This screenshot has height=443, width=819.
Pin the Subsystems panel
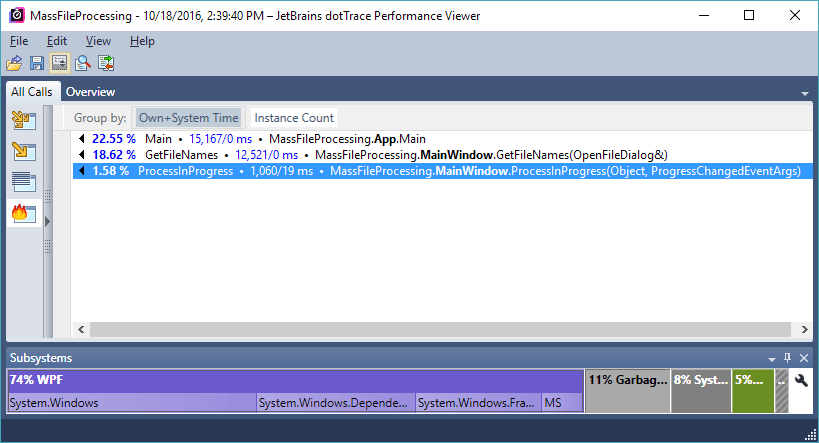[787, 358]
